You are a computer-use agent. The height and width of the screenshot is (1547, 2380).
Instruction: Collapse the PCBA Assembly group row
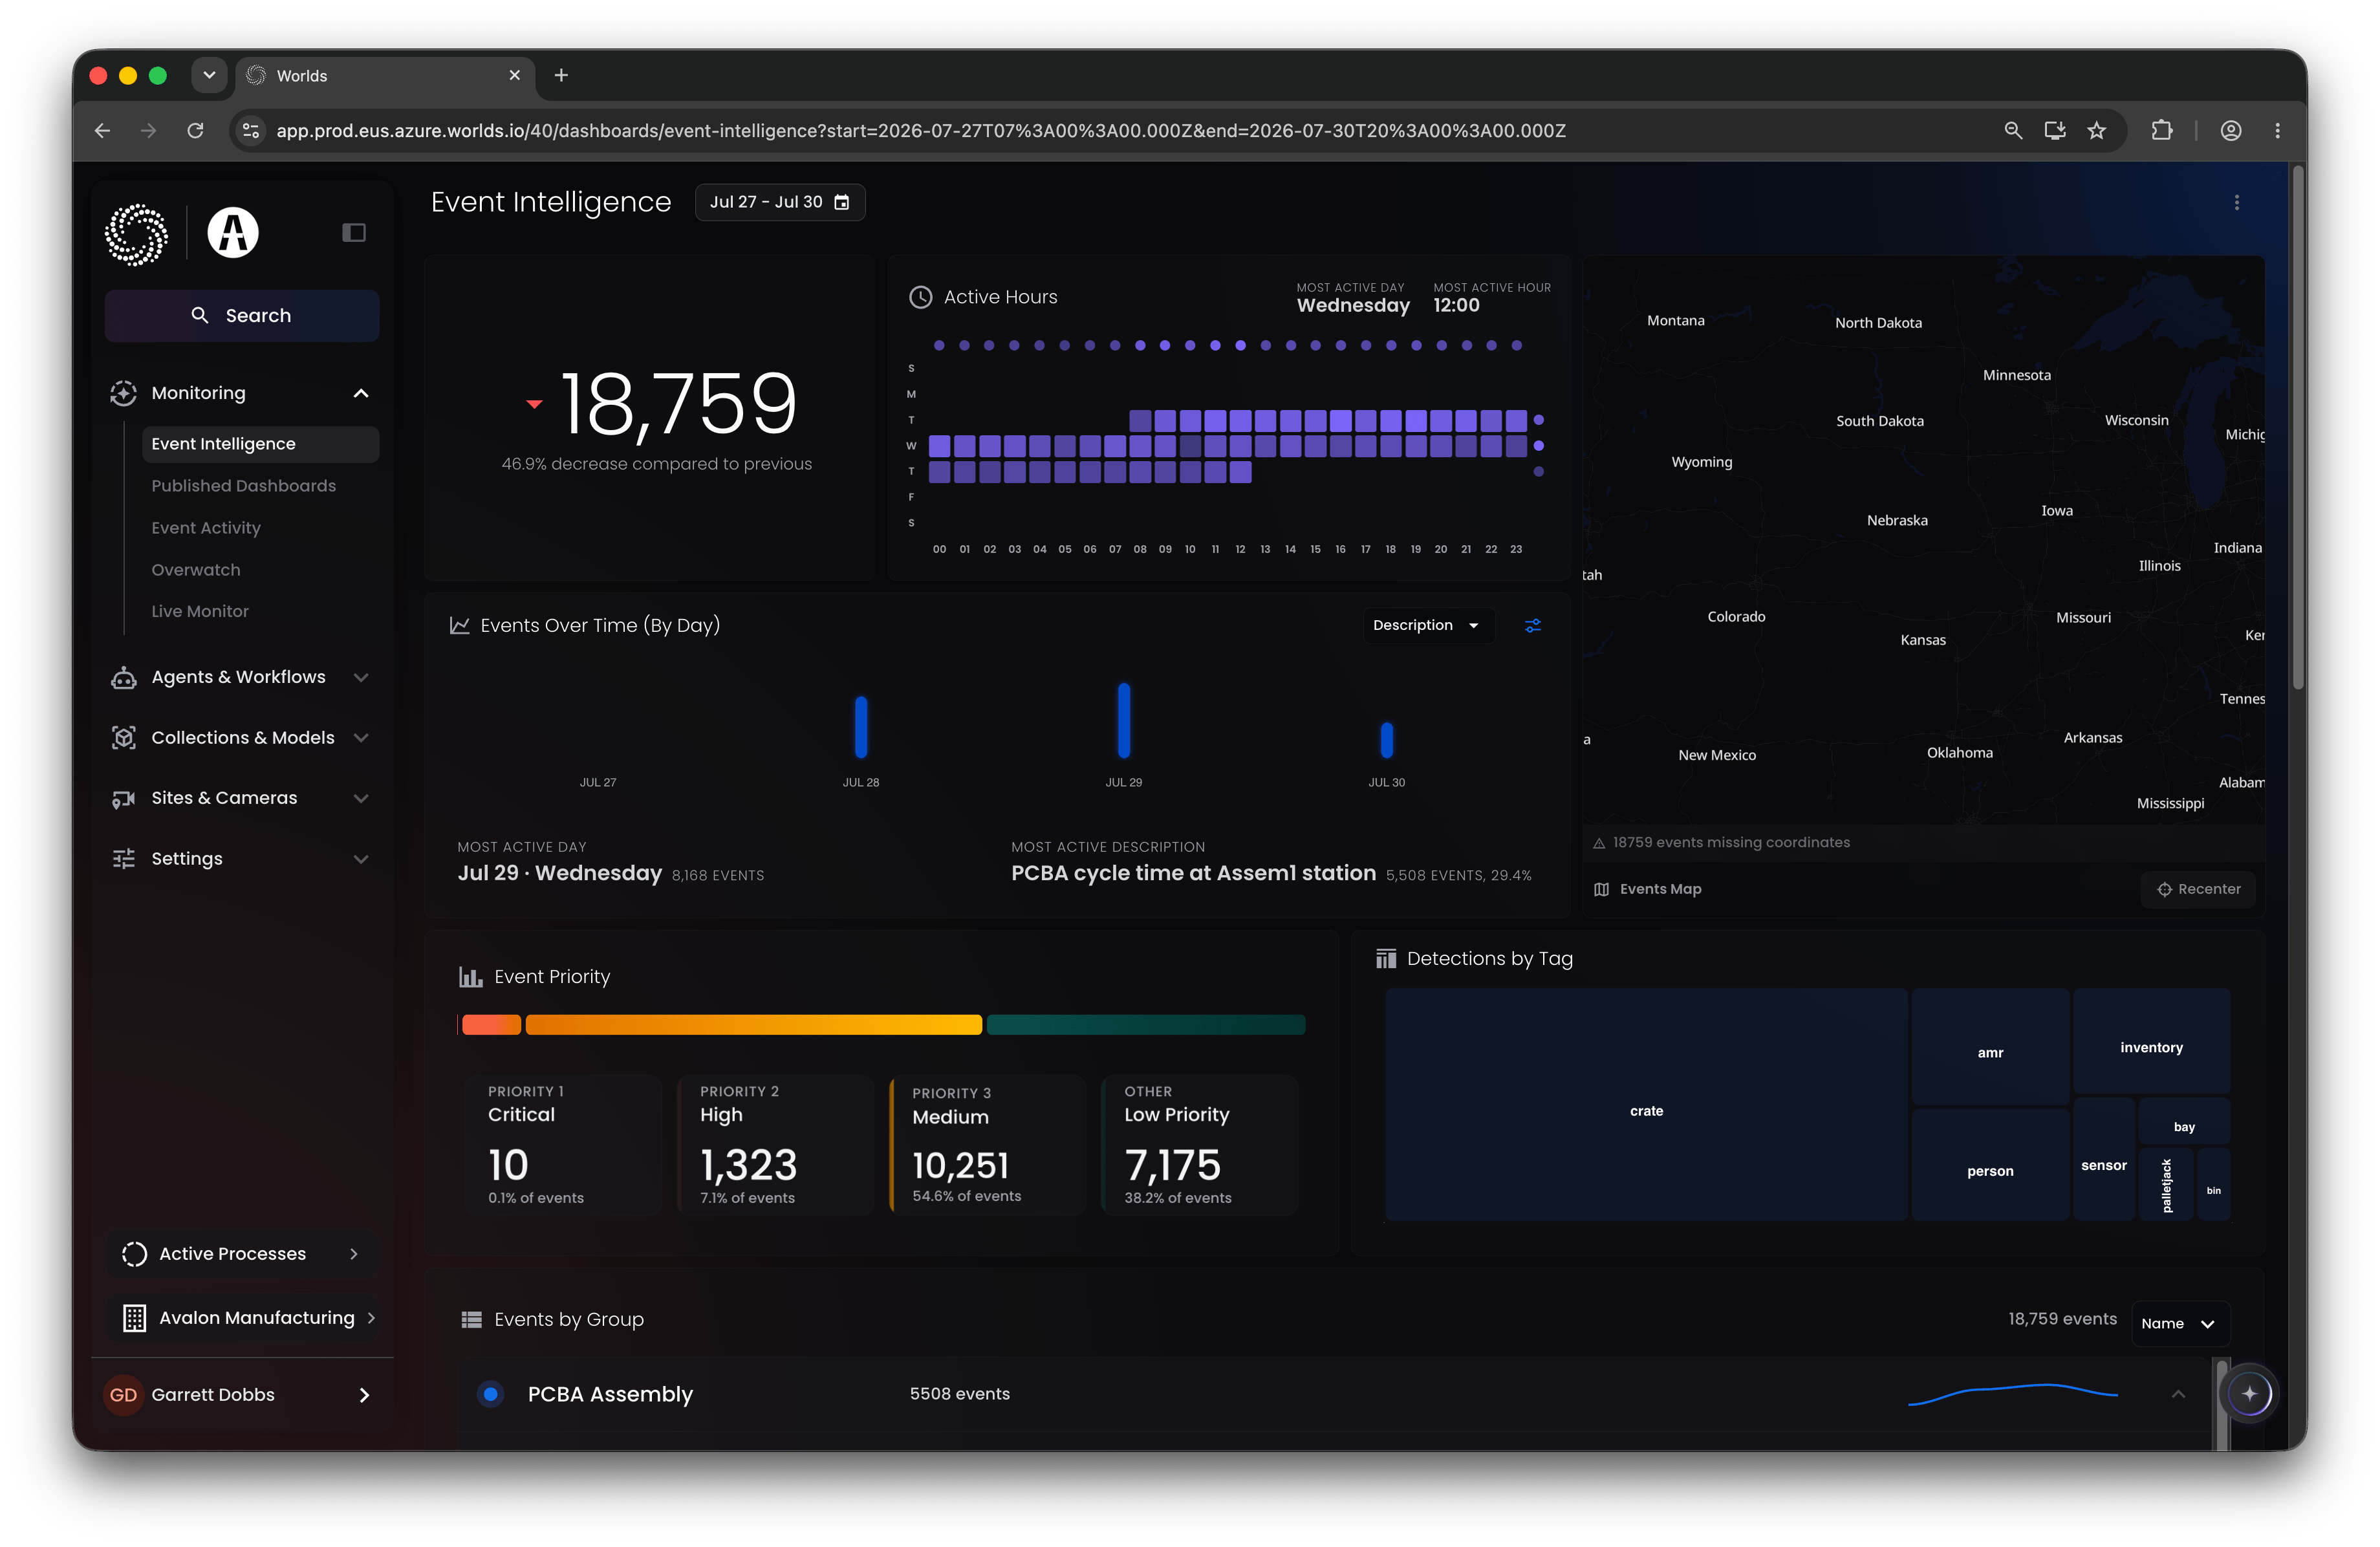[2178, 1394]
